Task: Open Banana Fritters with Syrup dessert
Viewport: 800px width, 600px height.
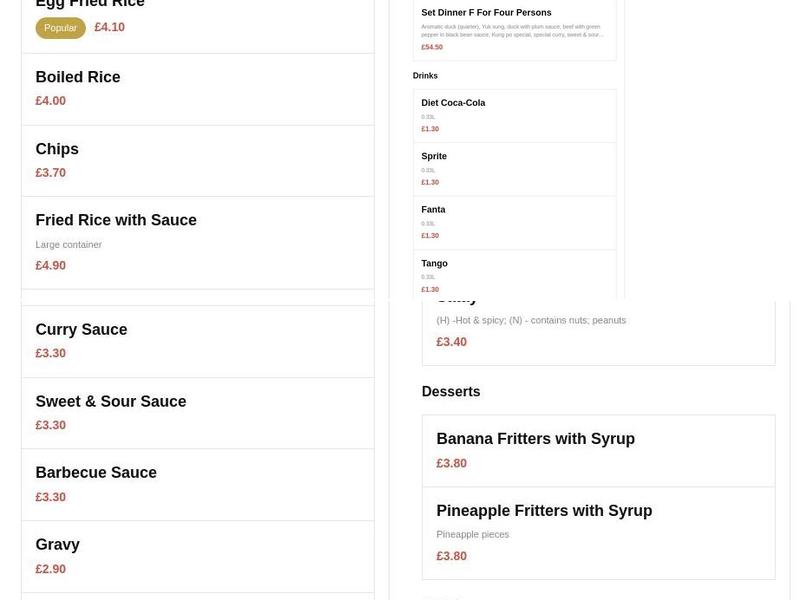Action: (535, 439)
